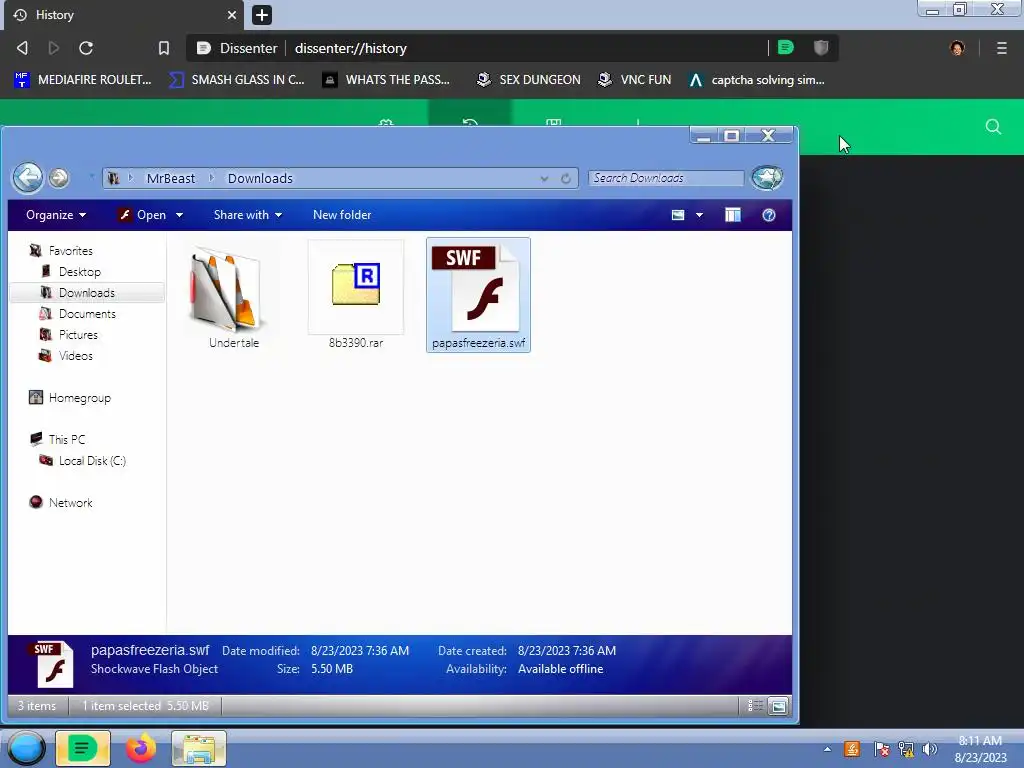
Task: Change the view with the view icon
Action: (x=678, y=215)
